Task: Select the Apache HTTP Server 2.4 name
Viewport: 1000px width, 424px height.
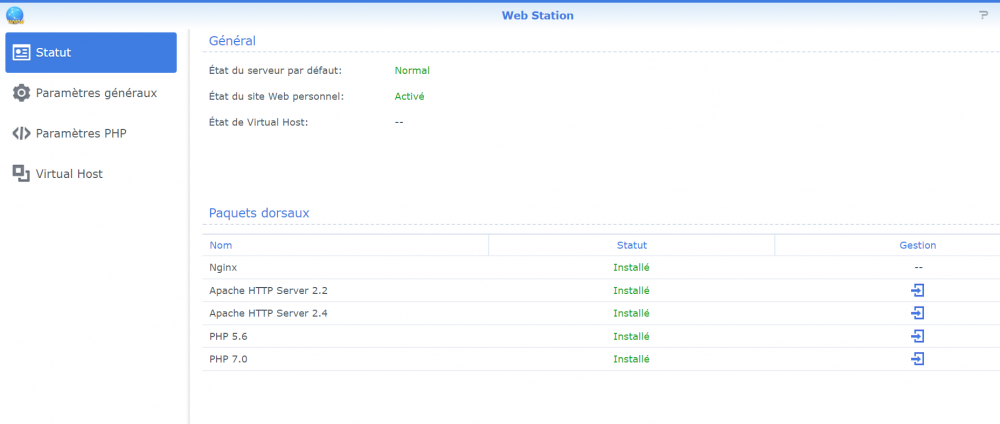Action: 268,313
